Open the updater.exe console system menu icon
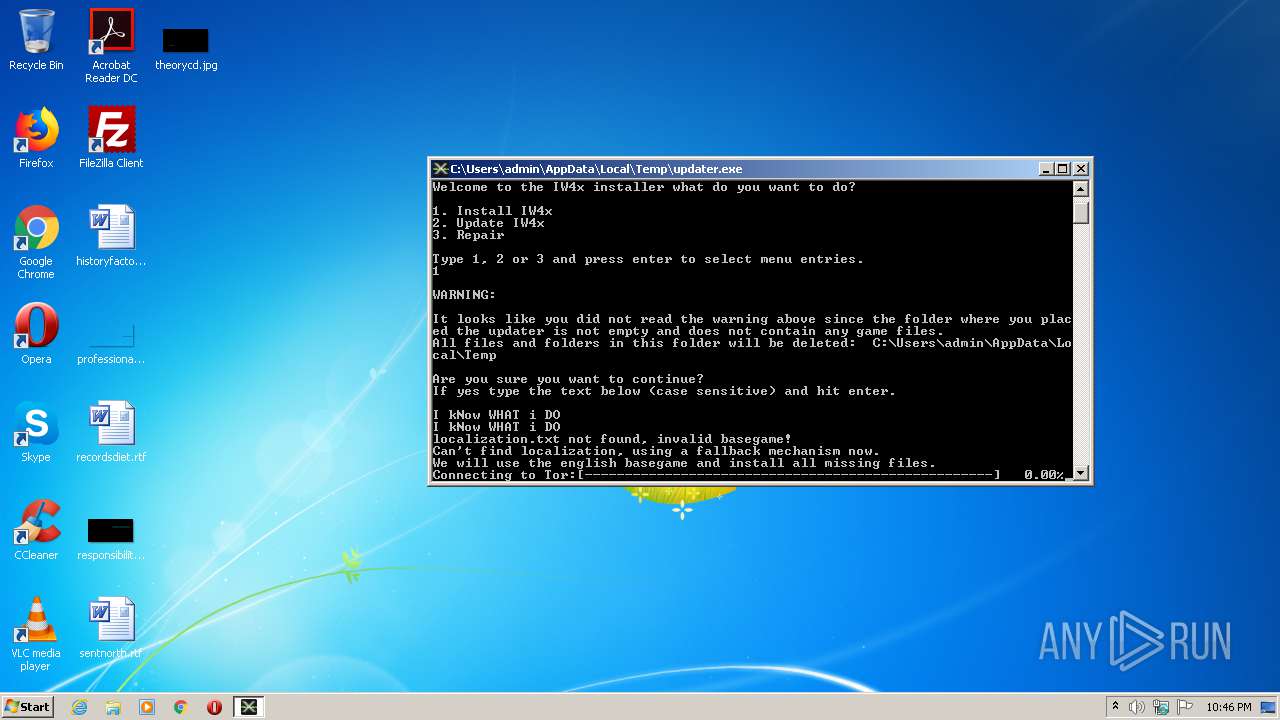 440,169
